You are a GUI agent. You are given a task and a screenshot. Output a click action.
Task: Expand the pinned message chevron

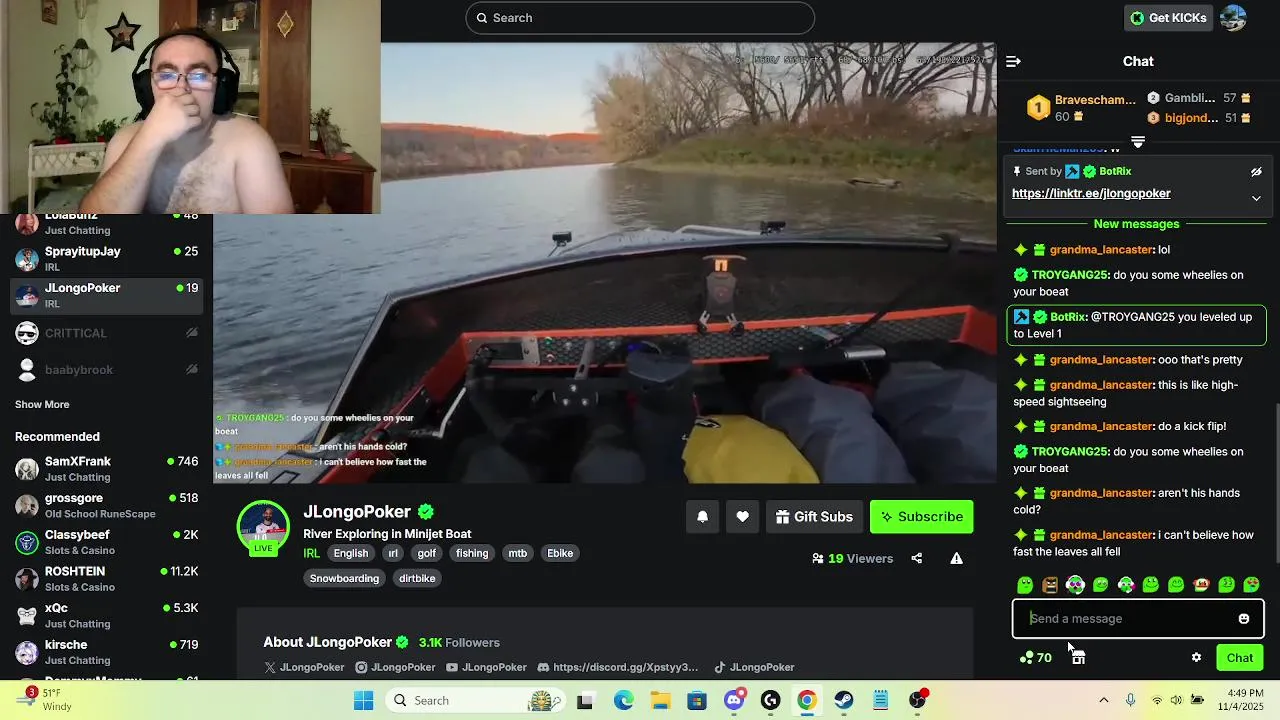tap(1256, 198)
